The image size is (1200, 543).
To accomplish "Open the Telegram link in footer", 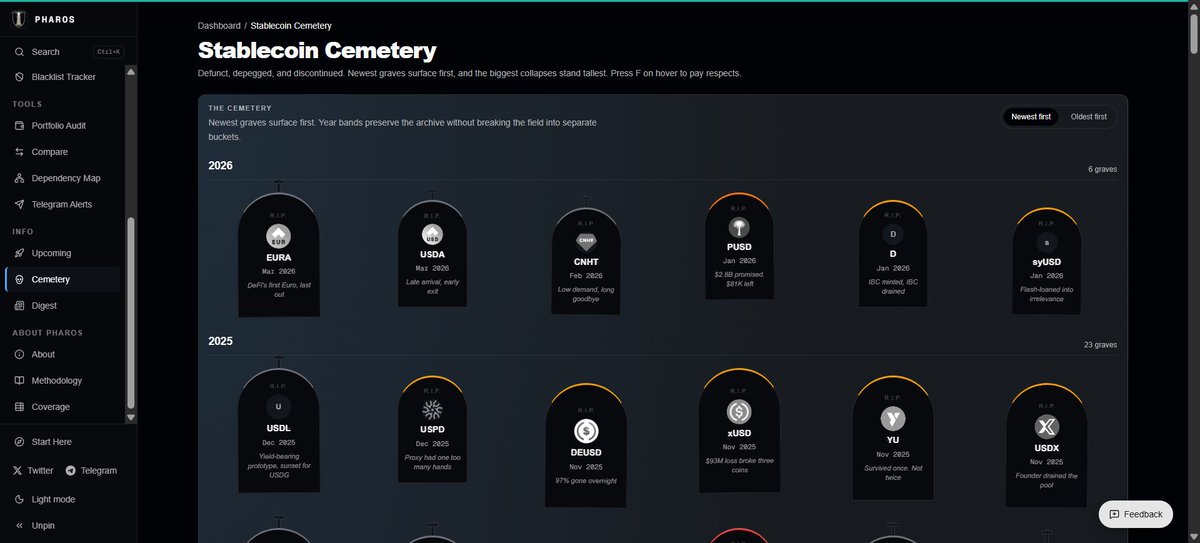I will (91, 471).
